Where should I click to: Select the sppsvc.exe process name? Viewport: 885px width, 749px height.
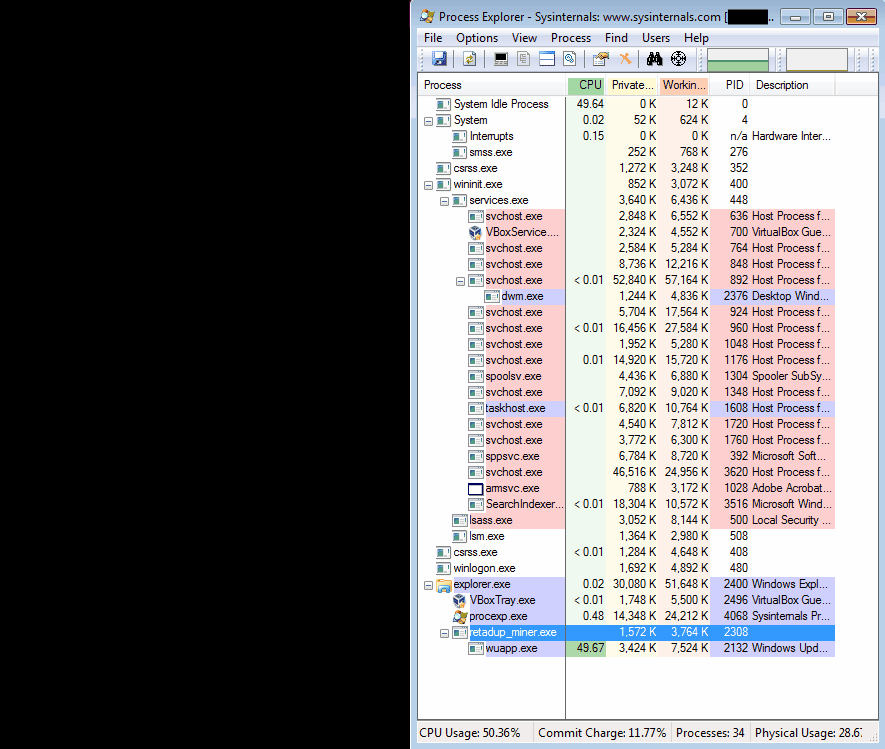pyautogui.click(x=512, y=456)
